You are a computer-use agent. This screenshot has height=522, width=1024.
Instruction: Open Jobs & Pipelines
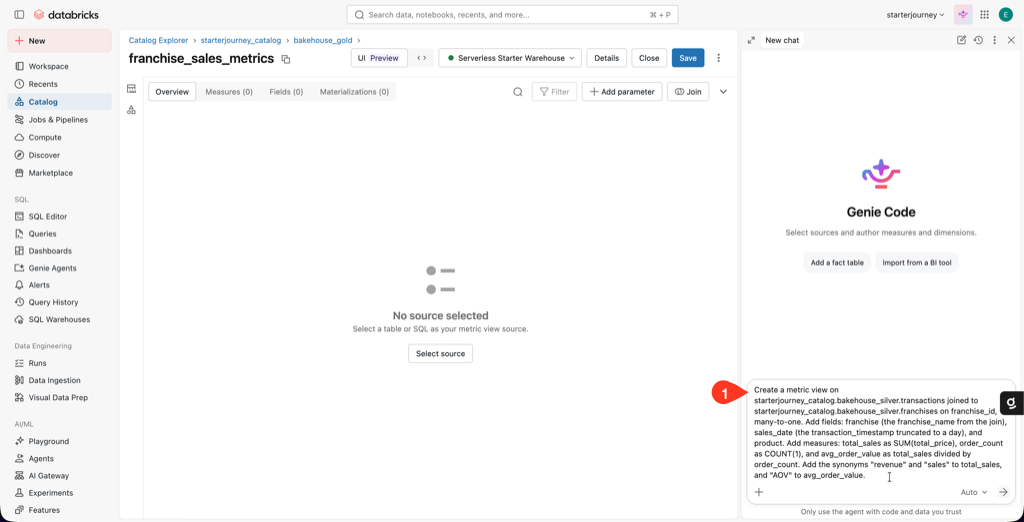[59, 120]
